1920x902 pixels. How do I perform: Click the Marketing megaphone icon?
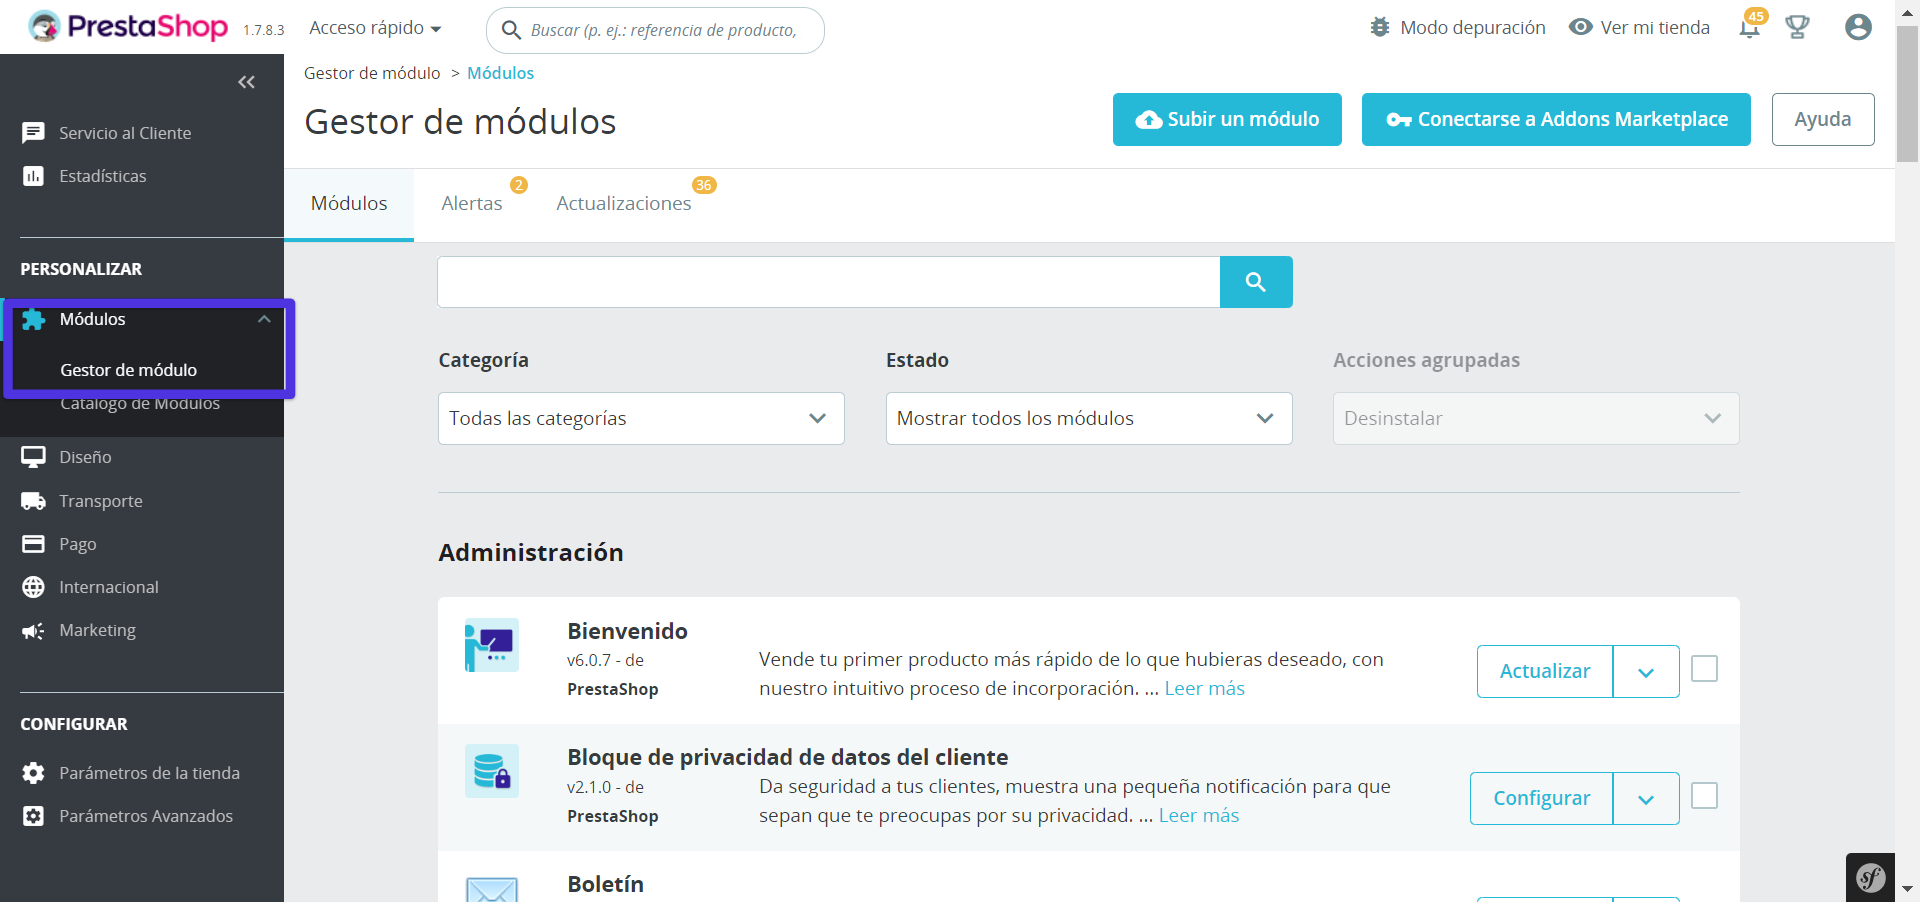point(33,631)
